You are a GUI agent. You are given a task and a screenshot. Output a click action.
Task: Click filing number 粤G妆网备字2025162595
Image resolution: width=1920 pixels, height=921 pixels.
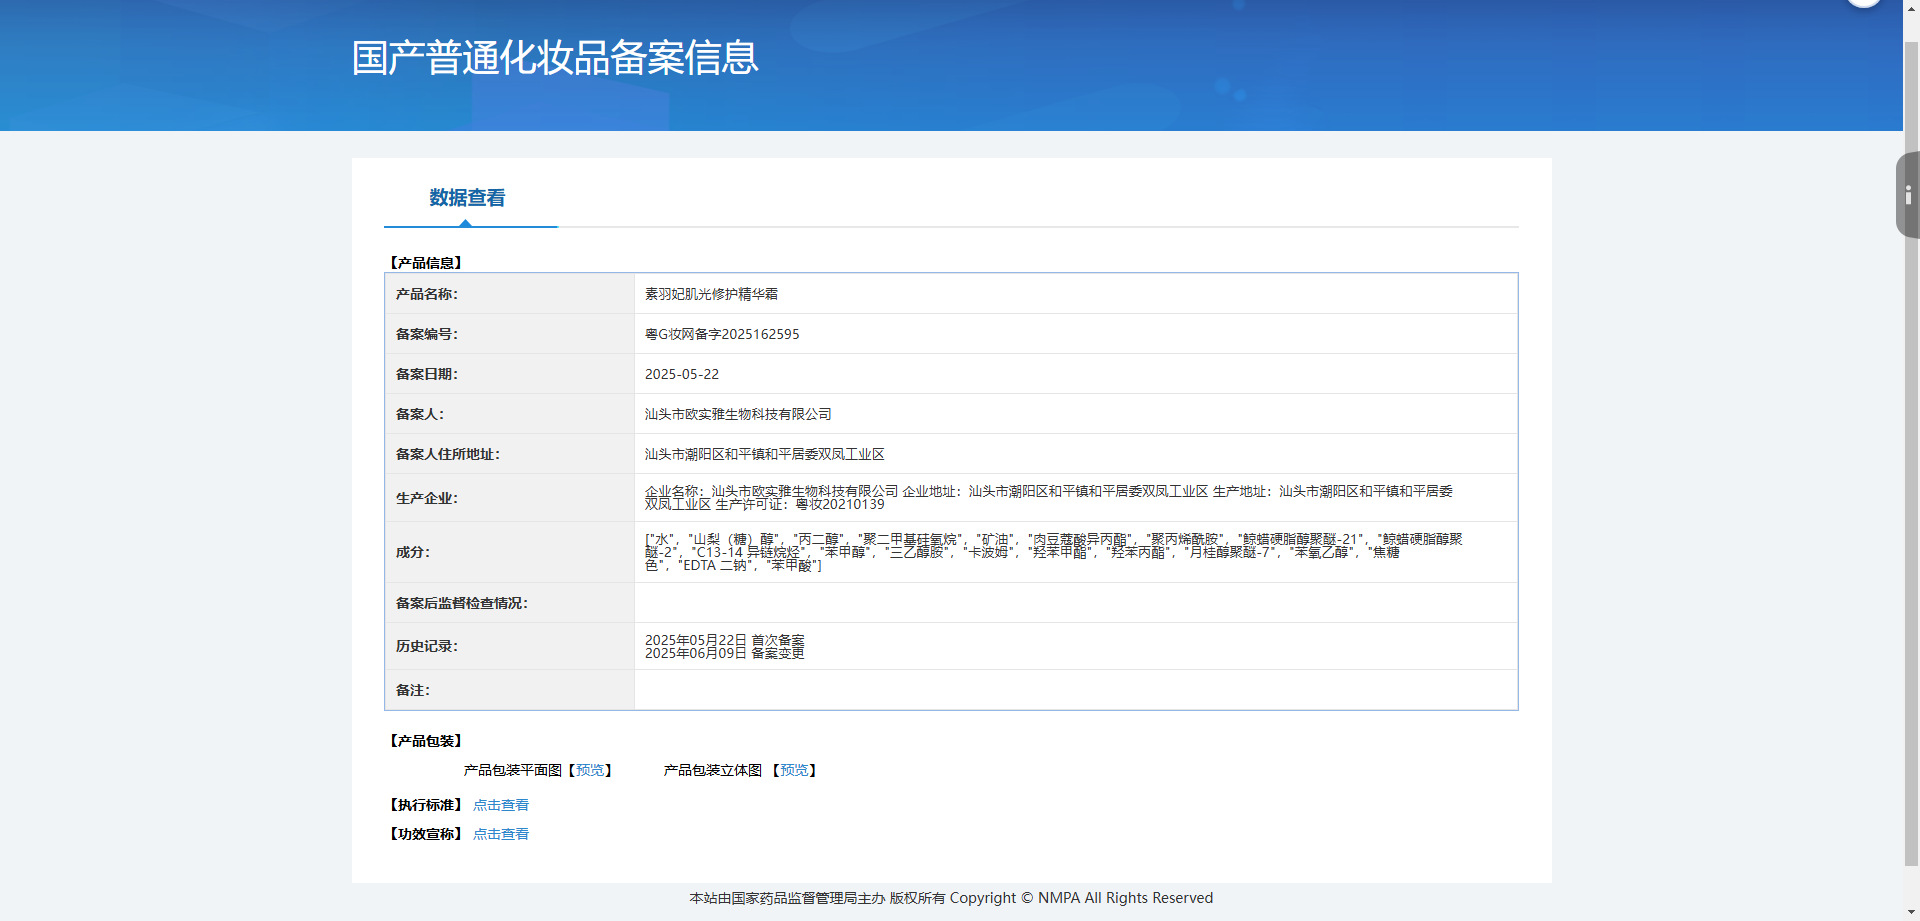722,334
